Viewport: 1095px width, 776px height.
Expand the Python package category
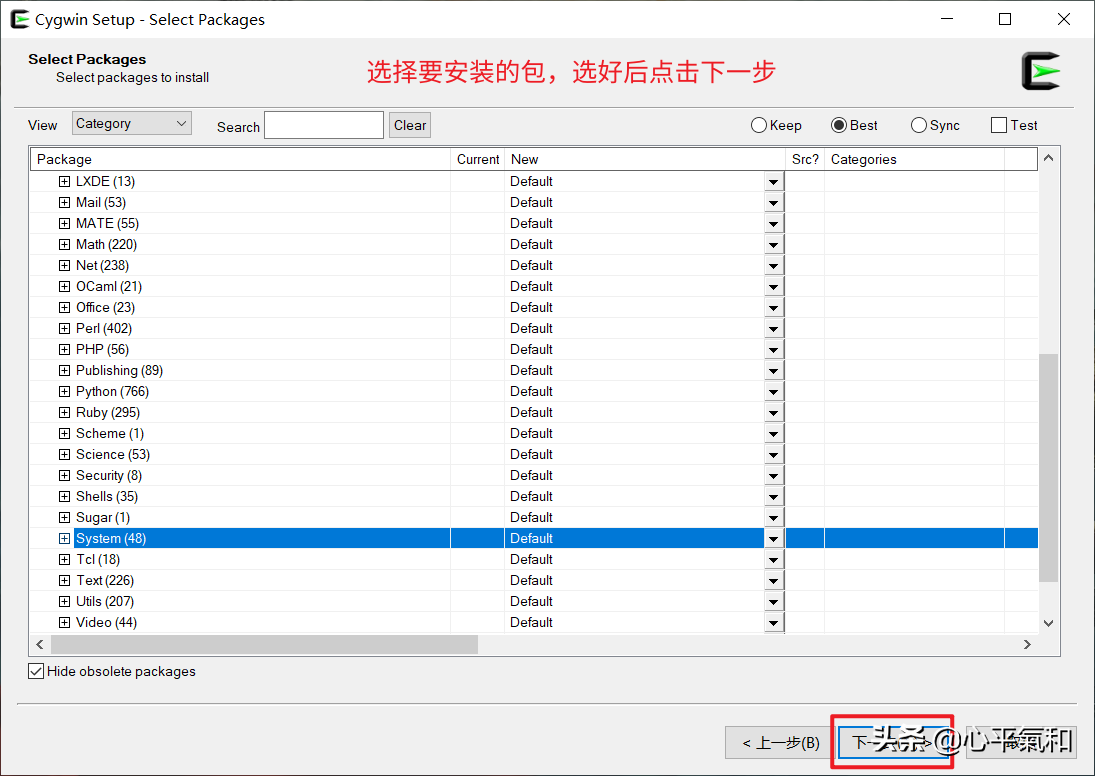coord(64,391)
